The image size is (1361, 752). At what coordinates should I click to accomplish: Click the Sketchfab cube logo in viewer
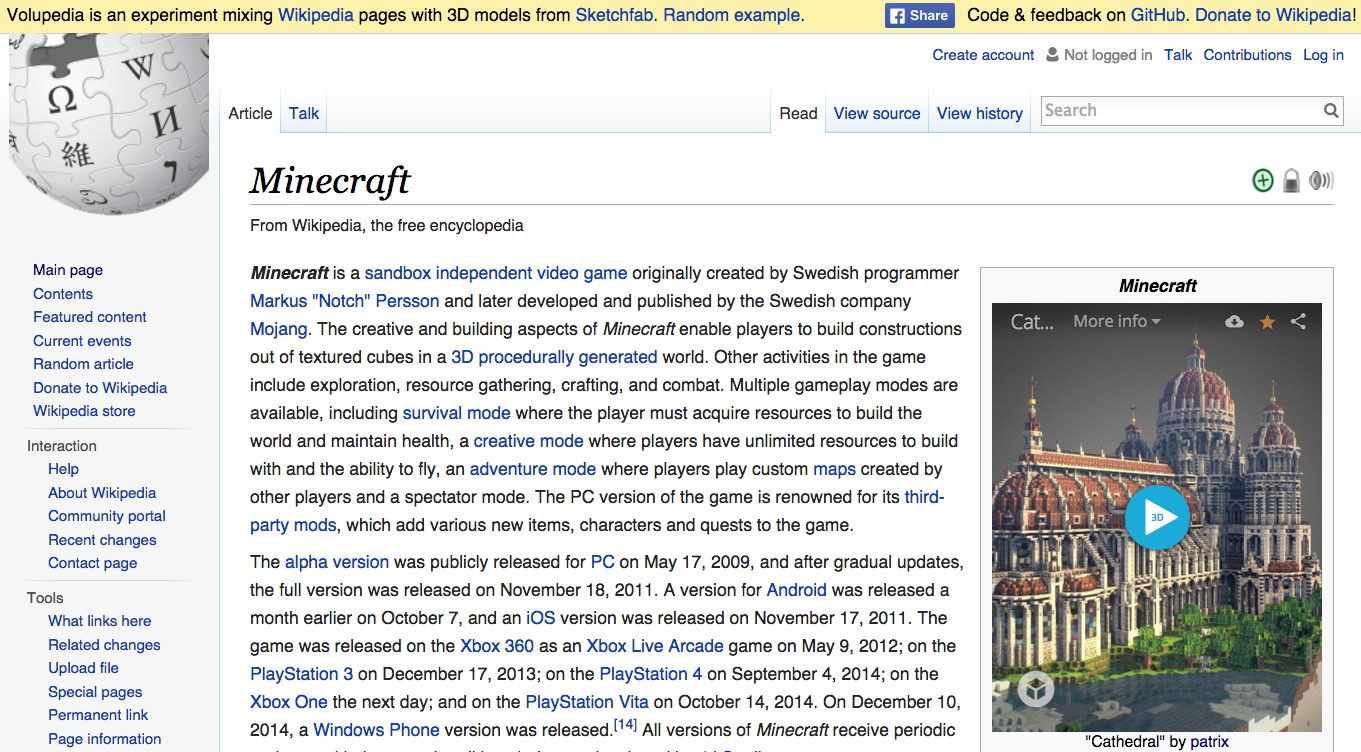click(1036, 689)
